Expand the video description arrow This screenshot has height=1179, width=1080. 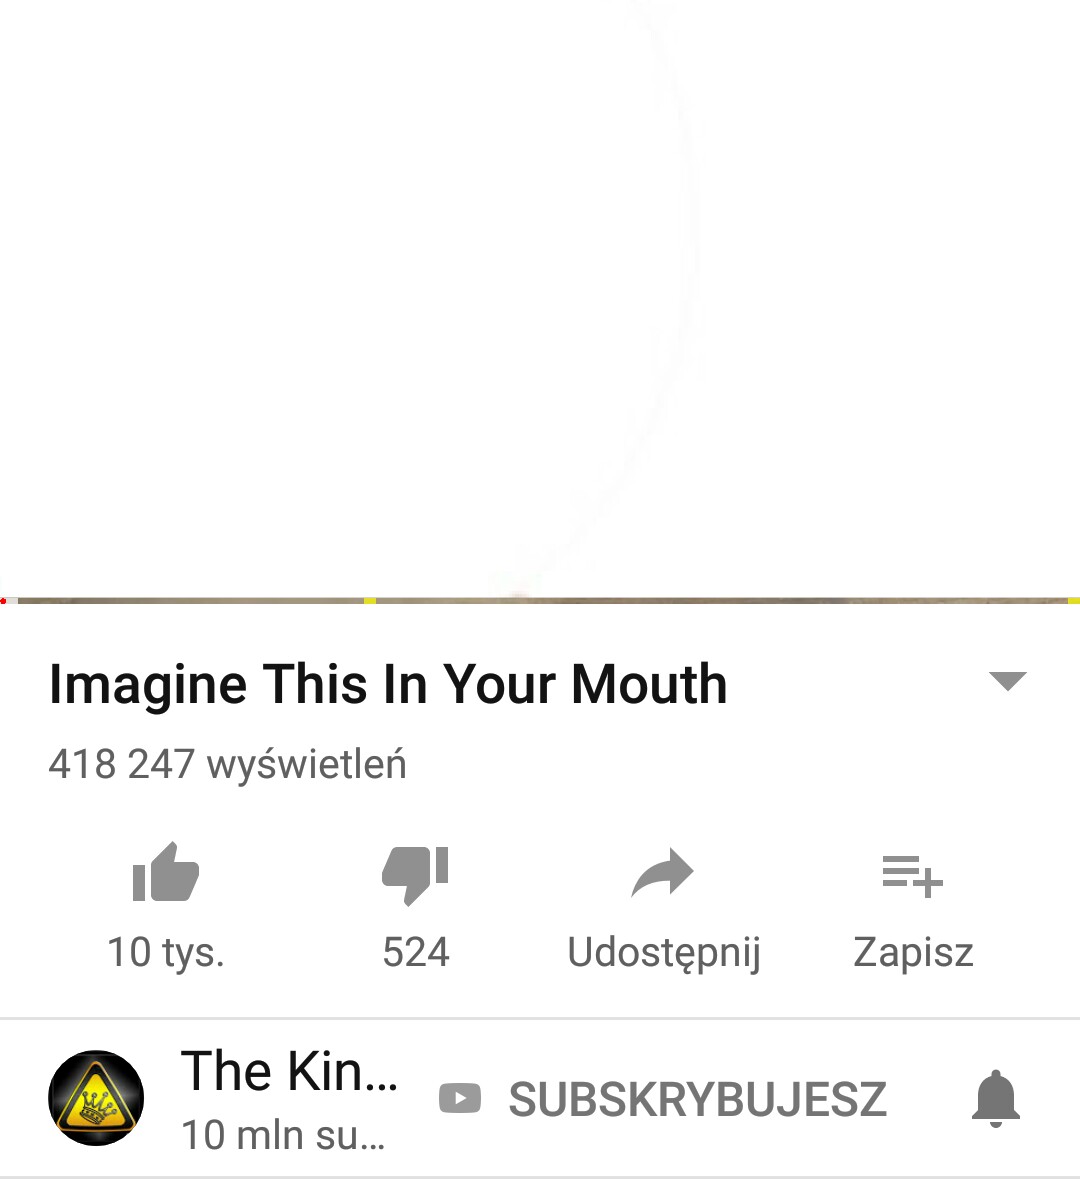1007,680
